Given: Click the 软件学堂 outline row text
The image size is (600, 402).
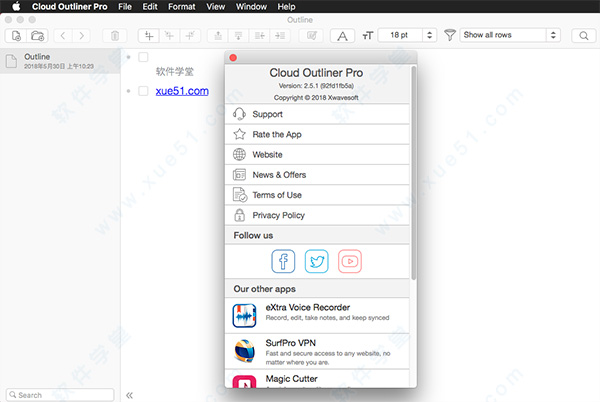Looking at the screenshot, I should [x=174, y=71].
